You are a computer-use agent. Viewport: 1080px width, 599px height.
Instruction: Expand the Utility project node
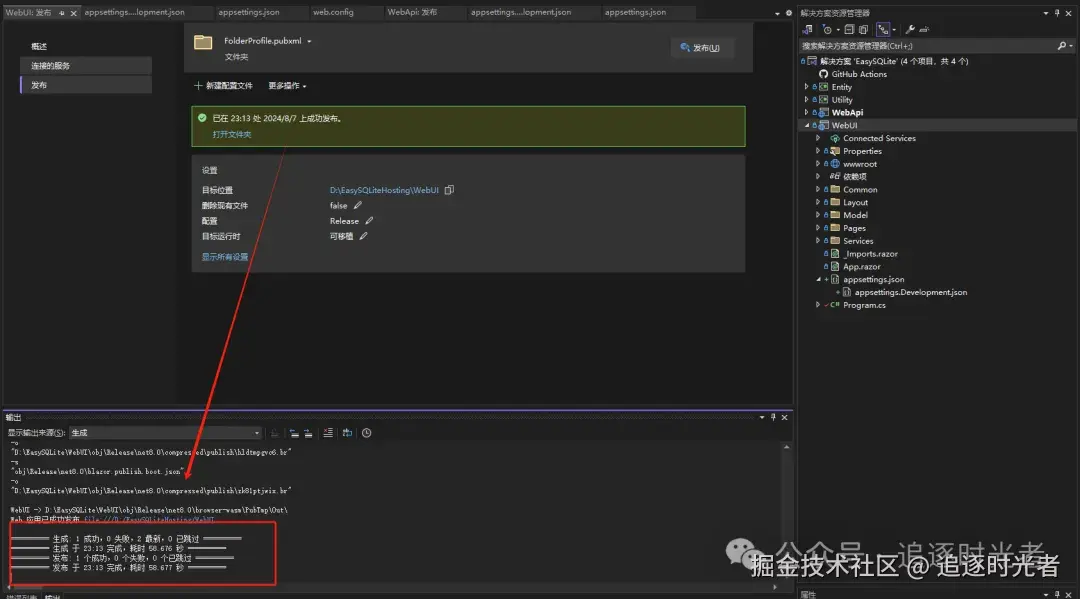click(x=807, y=100)
